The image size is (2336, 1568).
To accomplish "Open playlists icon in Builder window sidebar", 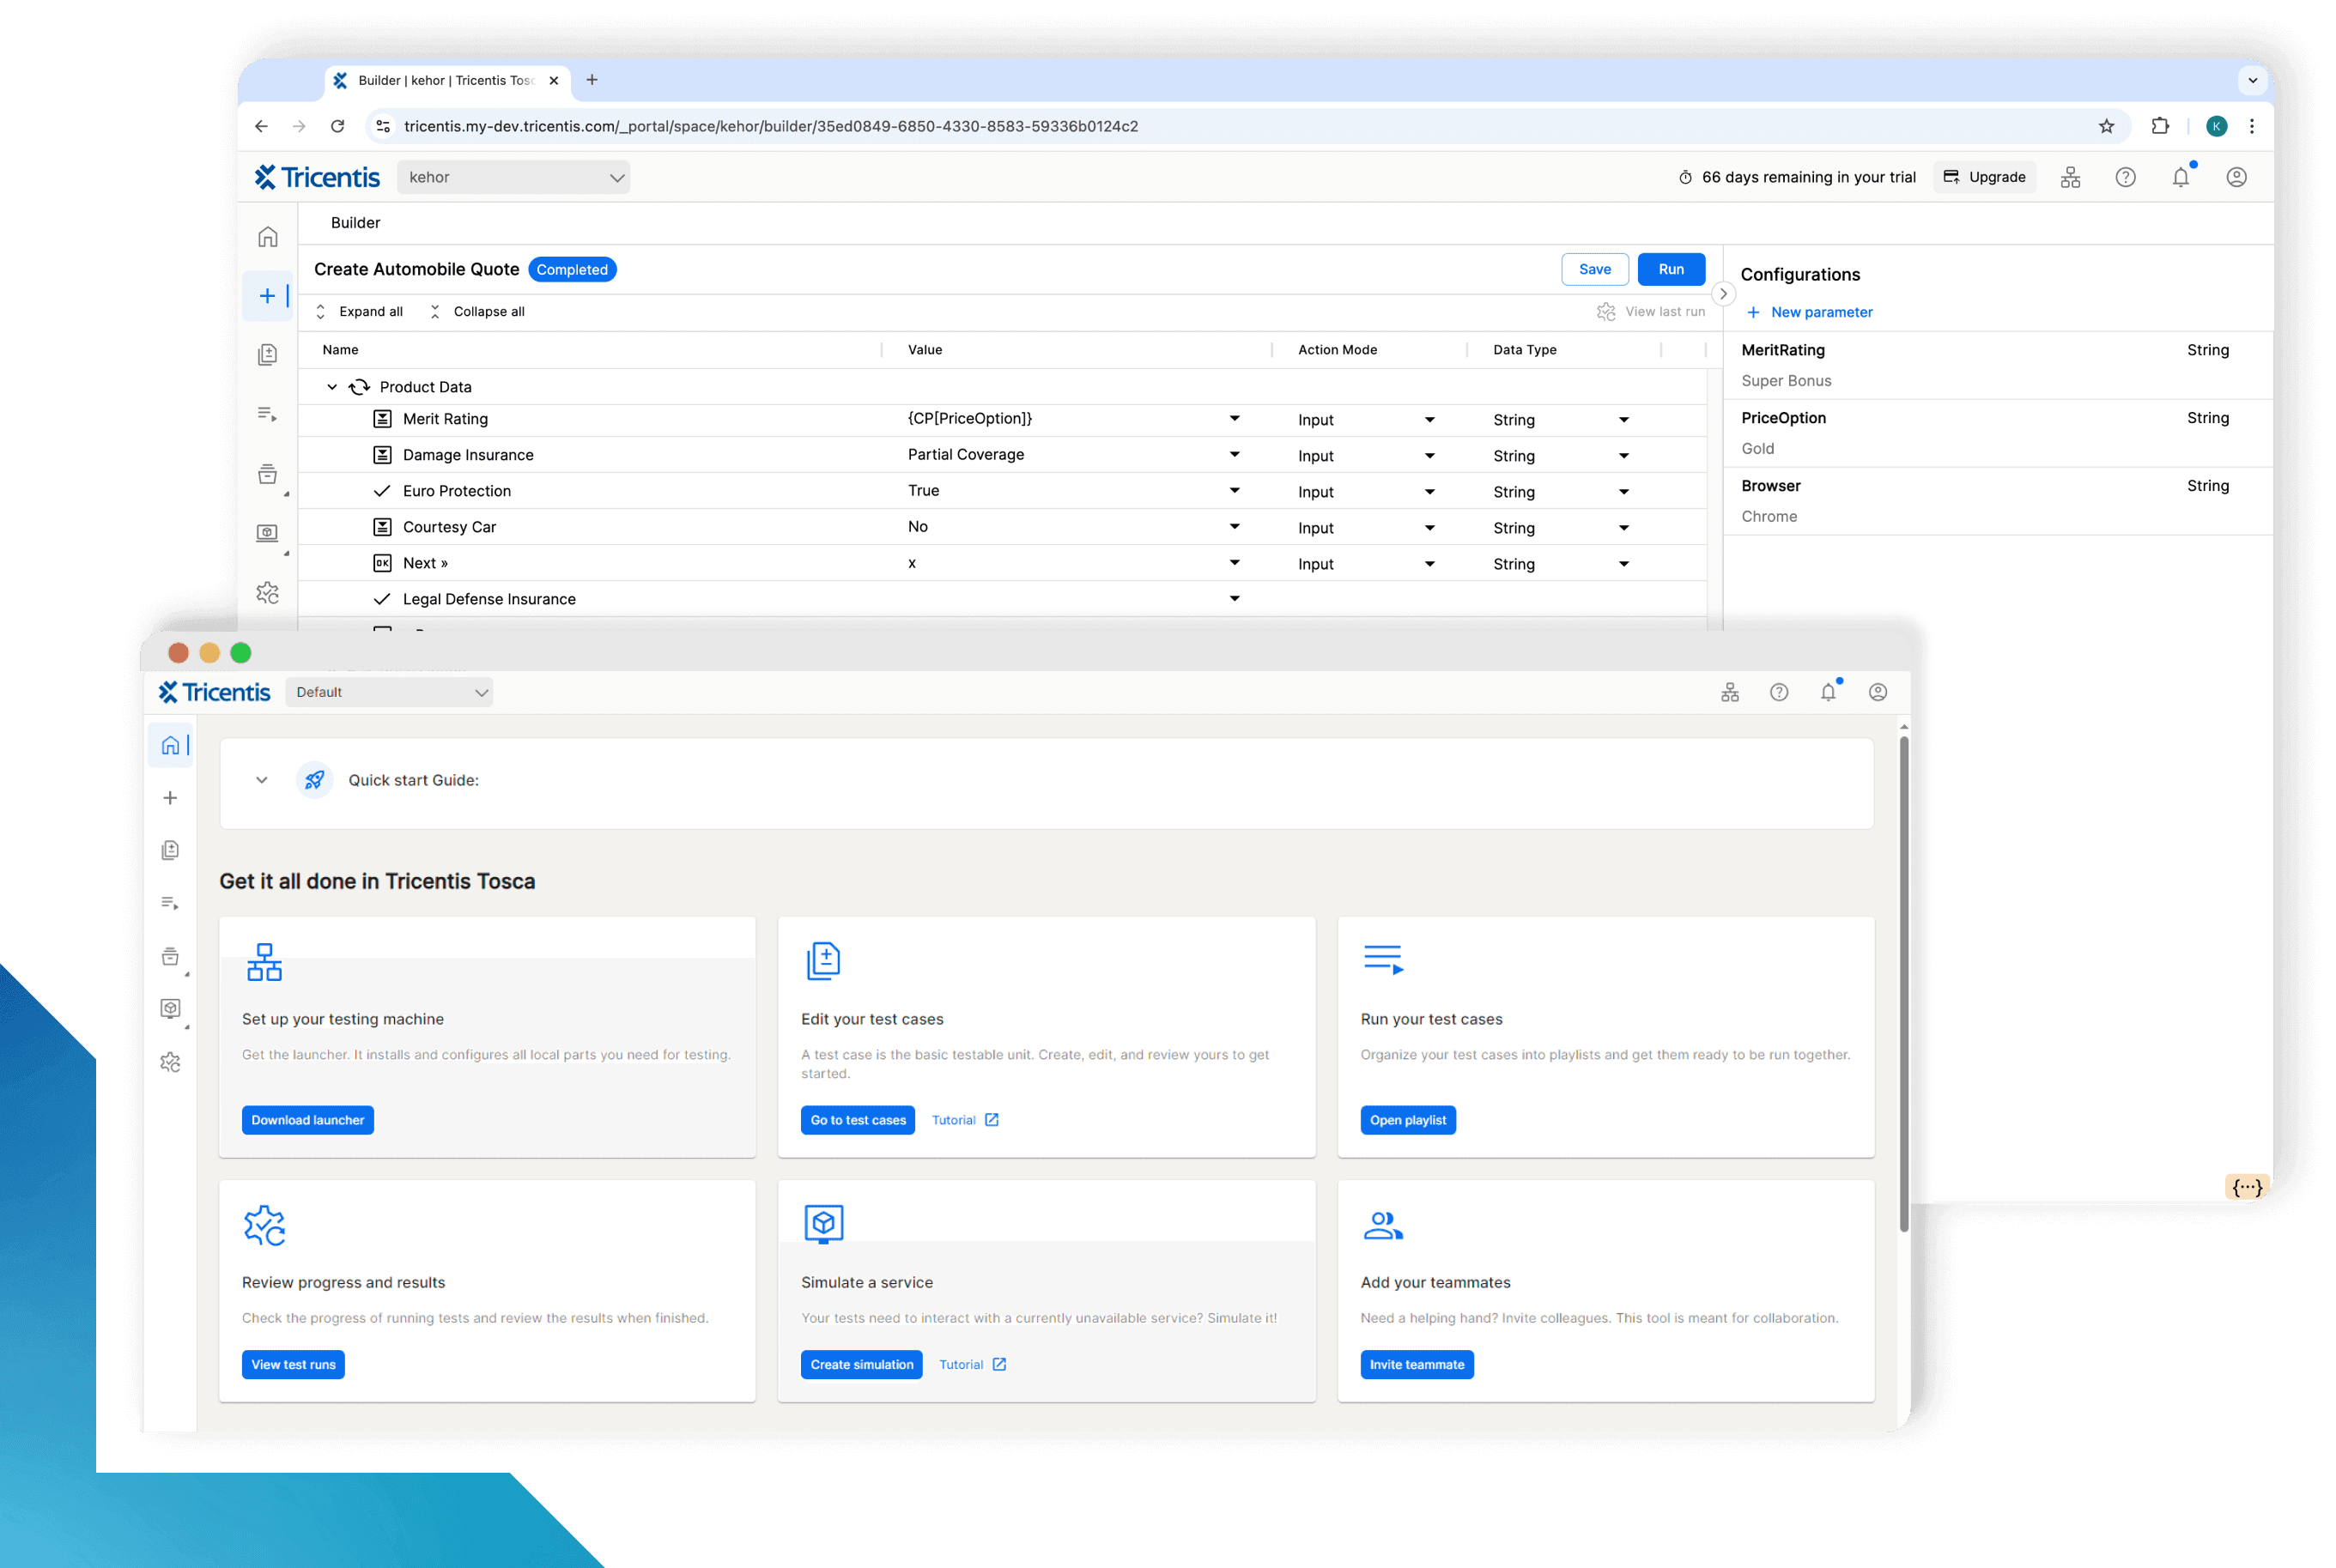I will [x=267, y=414].
